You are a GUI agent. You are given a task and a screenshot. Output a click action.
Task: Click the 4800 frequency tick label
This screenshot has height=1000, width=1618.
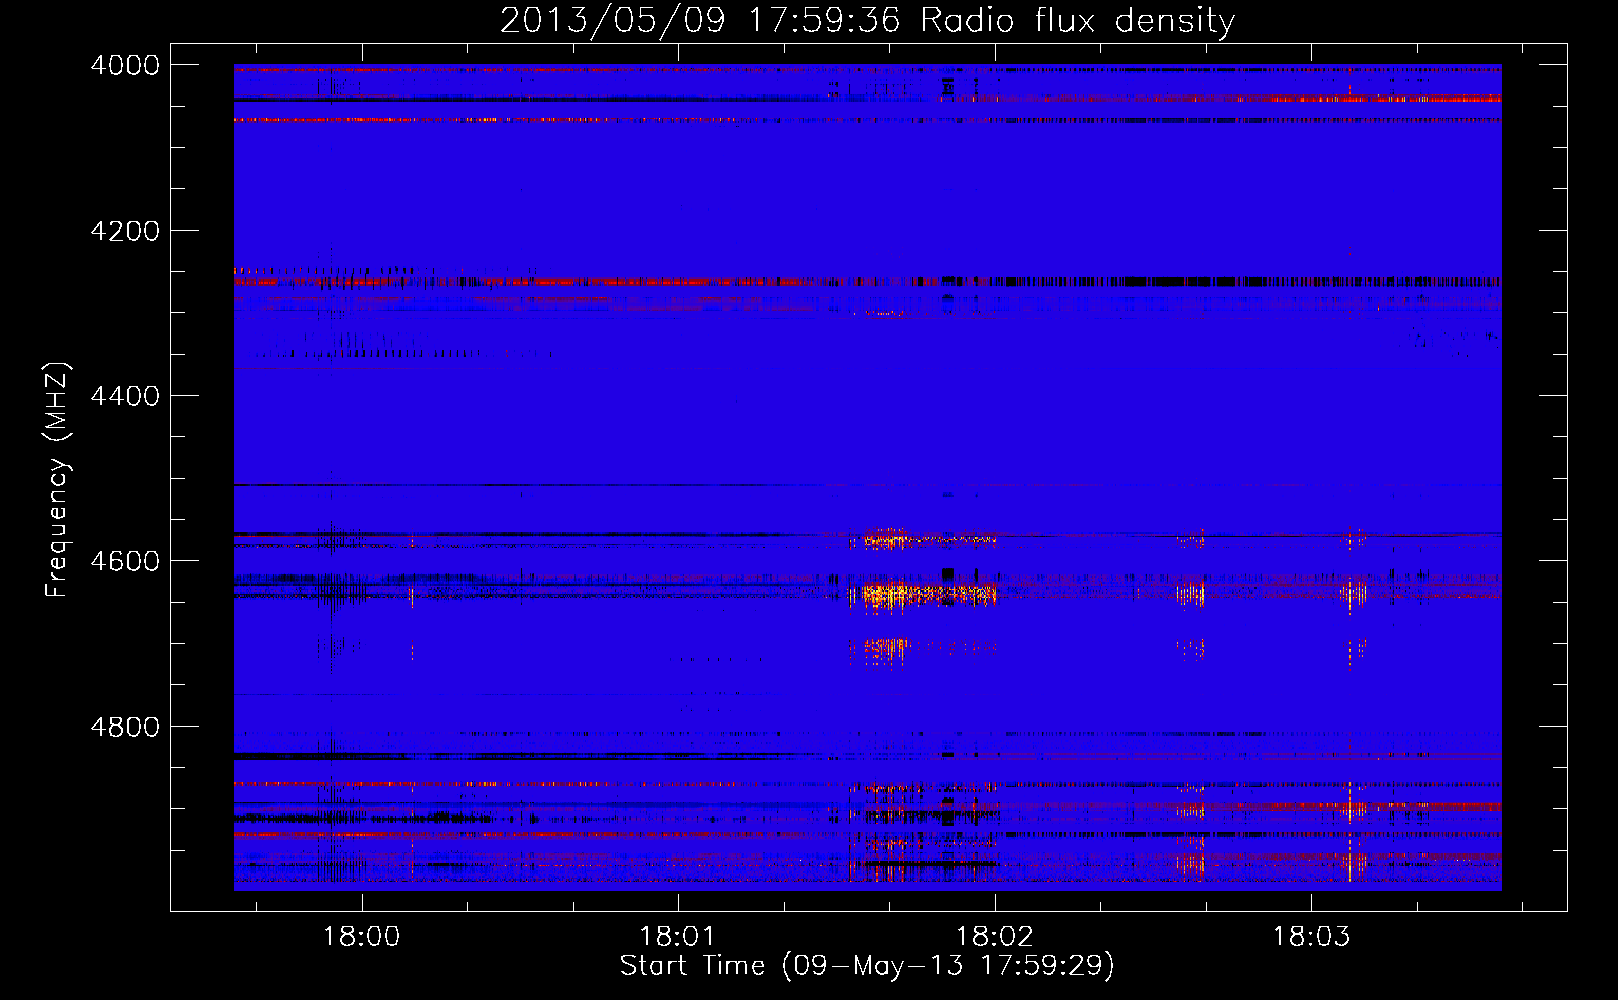[x=125, y=727]
